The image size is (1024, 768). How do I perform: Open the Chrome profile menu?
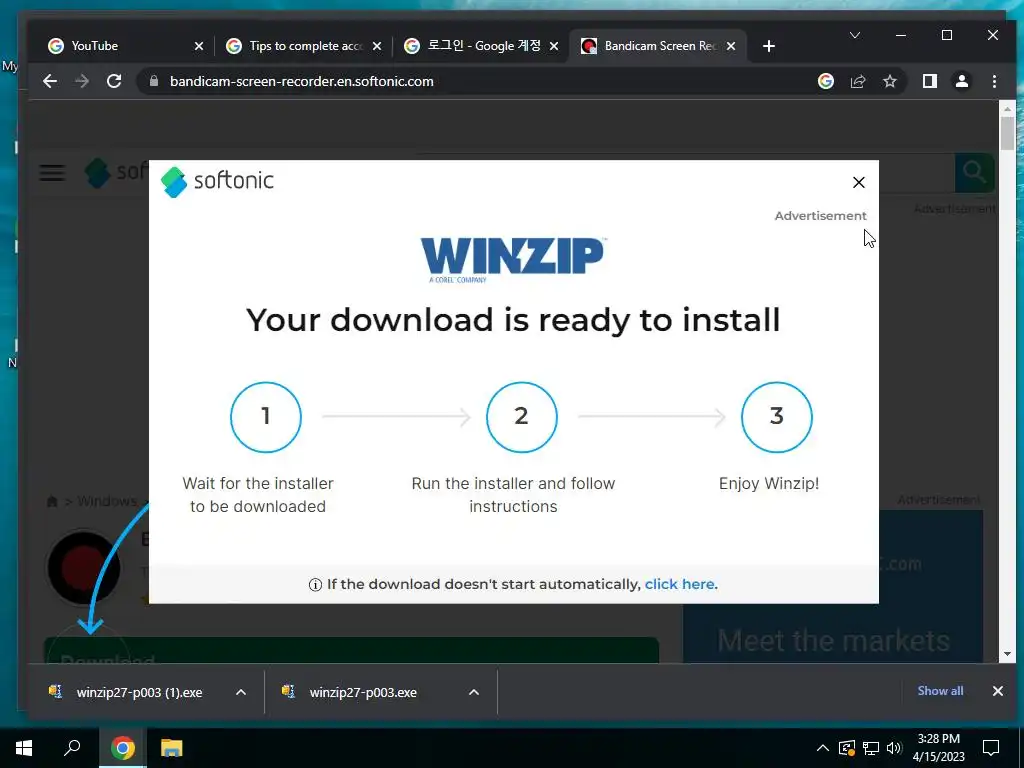tap(961, 81)
